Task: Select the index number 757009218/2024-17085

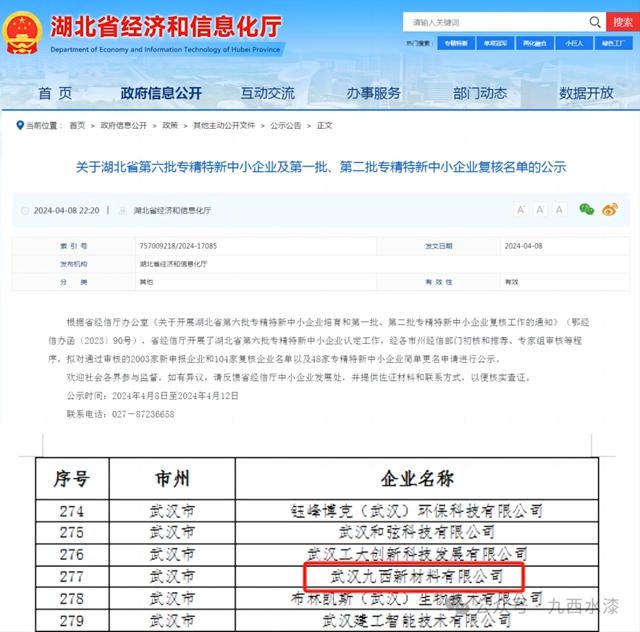Action: pos(178,246)
